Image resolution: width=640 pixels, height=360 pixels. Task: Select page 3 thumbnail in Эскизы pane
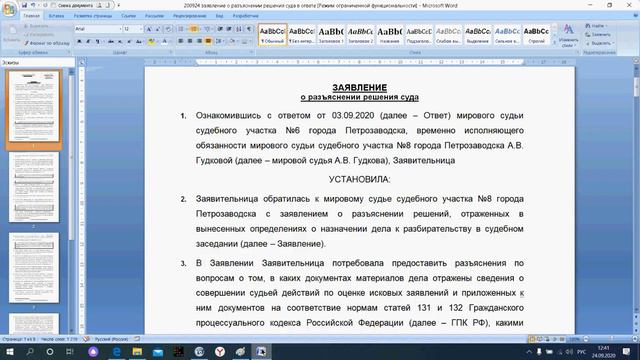point(34,268)
